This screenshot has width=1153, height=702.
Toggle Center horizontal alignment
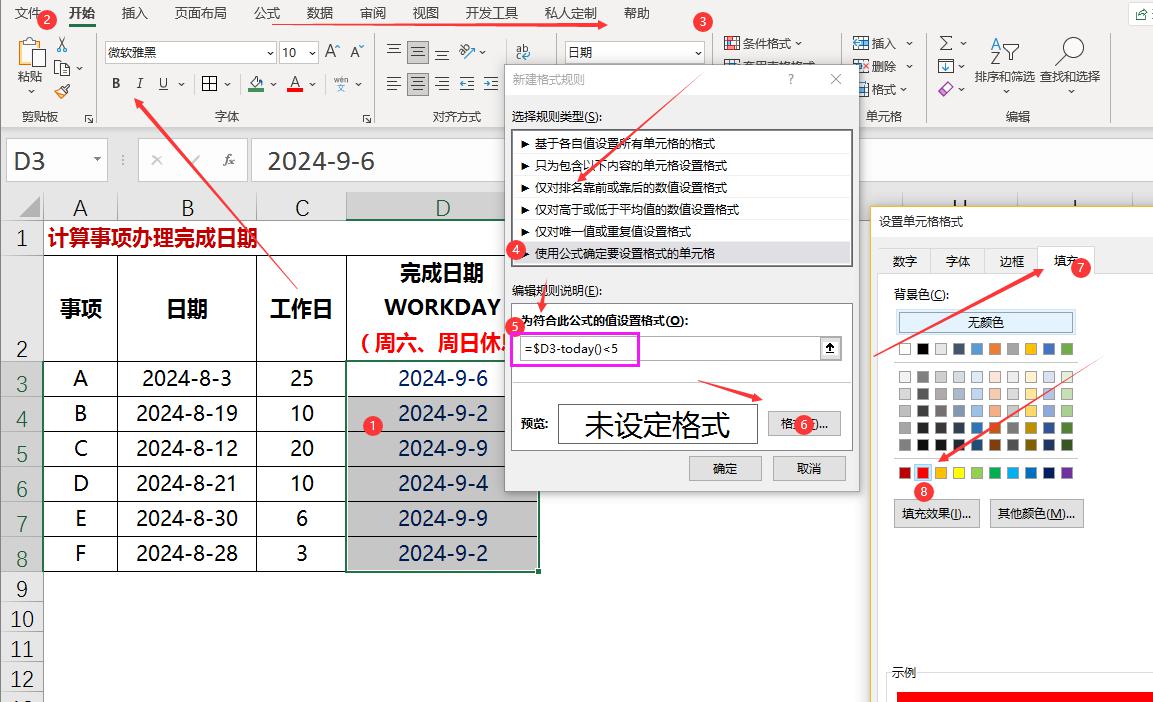tap(418, 84)
